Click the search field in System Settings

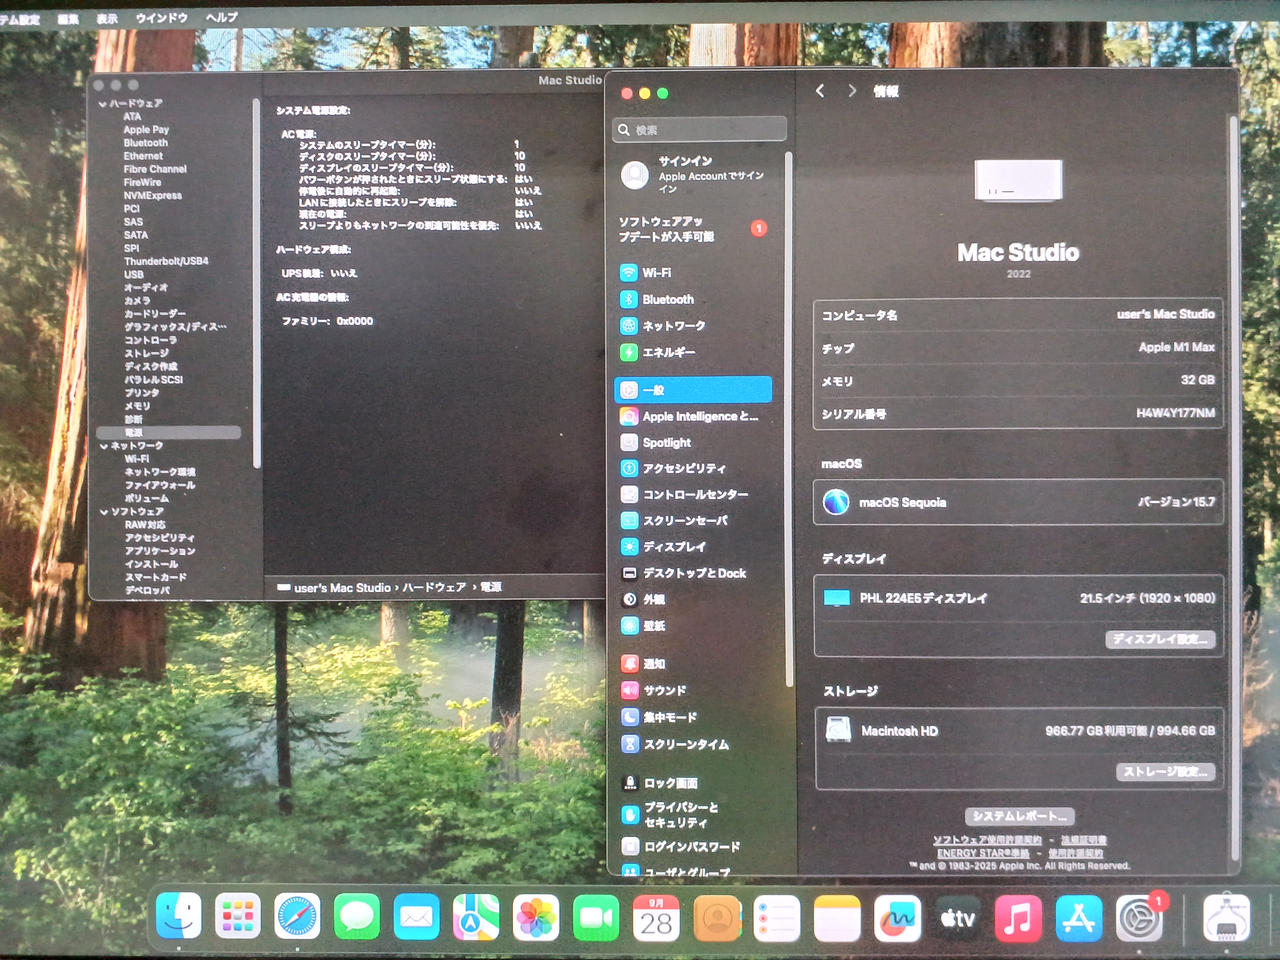(x=700, y=130)
